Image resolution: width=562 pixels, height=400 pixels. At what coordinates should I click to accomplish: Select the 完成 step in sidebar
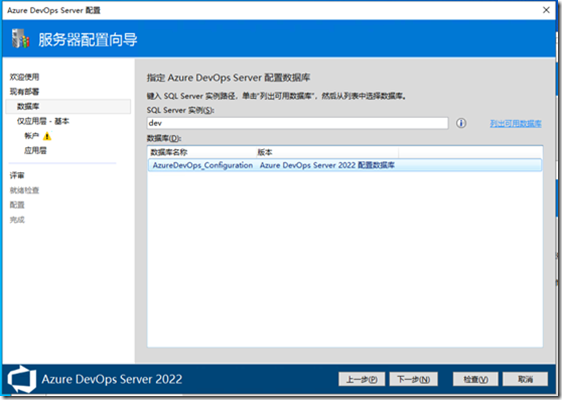(x=17, y=220)
